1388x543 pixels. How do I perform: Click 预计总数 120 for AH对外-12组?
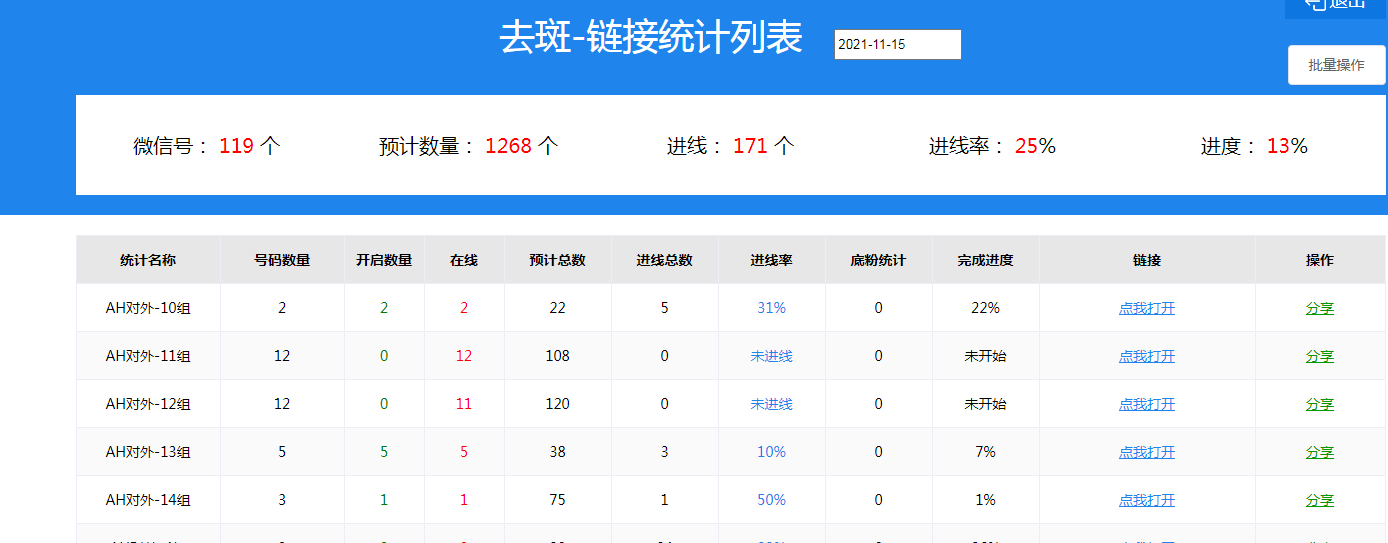(x=558, y=404)
